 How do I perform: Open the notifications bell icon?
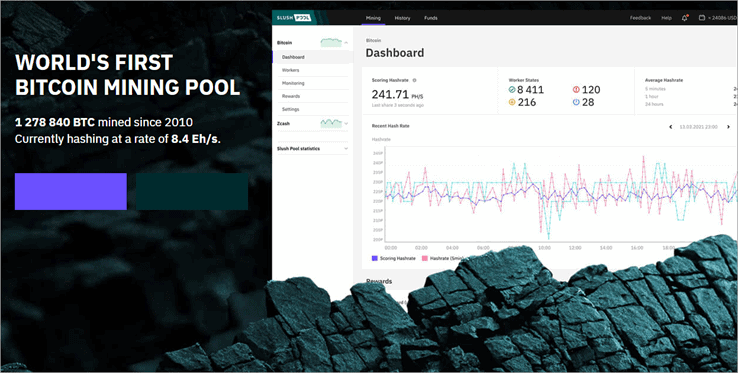(684, 18)
